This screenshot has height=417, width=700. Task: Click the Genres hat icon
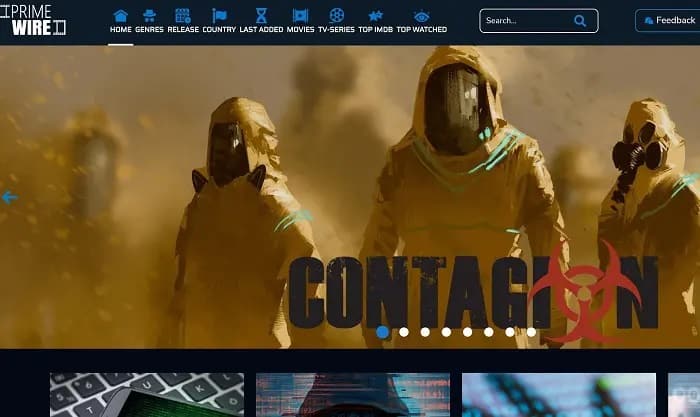coord(149,16)
